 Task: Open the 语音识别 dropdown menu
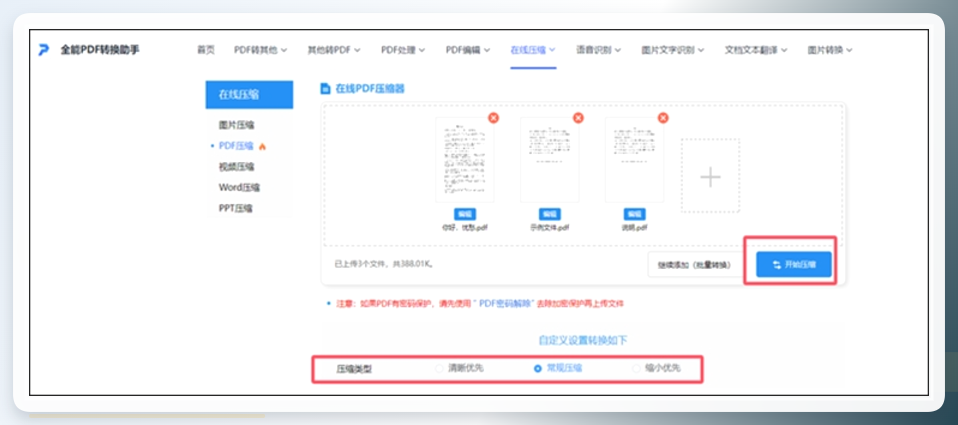pyautogui.click(x=599, y=50)
